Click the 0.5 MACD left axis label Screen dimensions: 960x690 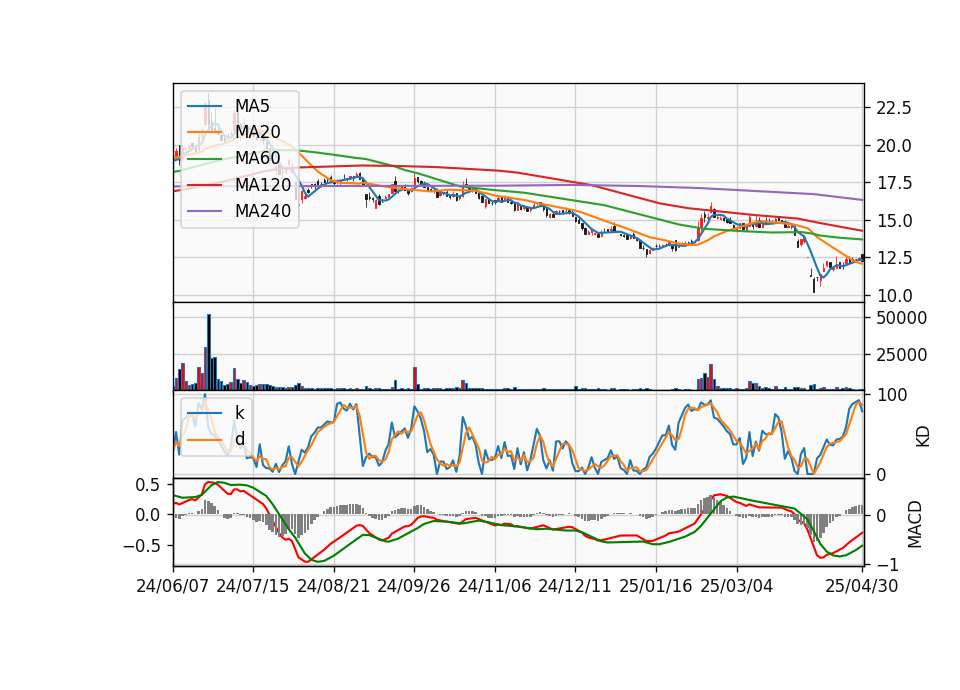click(146, 485)
